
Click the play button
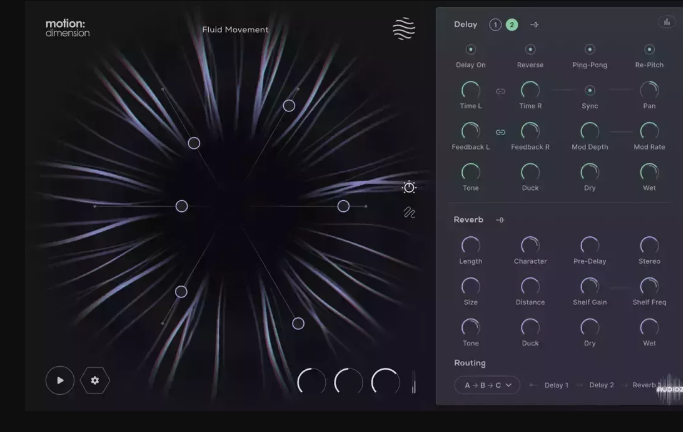pos(60,380)
